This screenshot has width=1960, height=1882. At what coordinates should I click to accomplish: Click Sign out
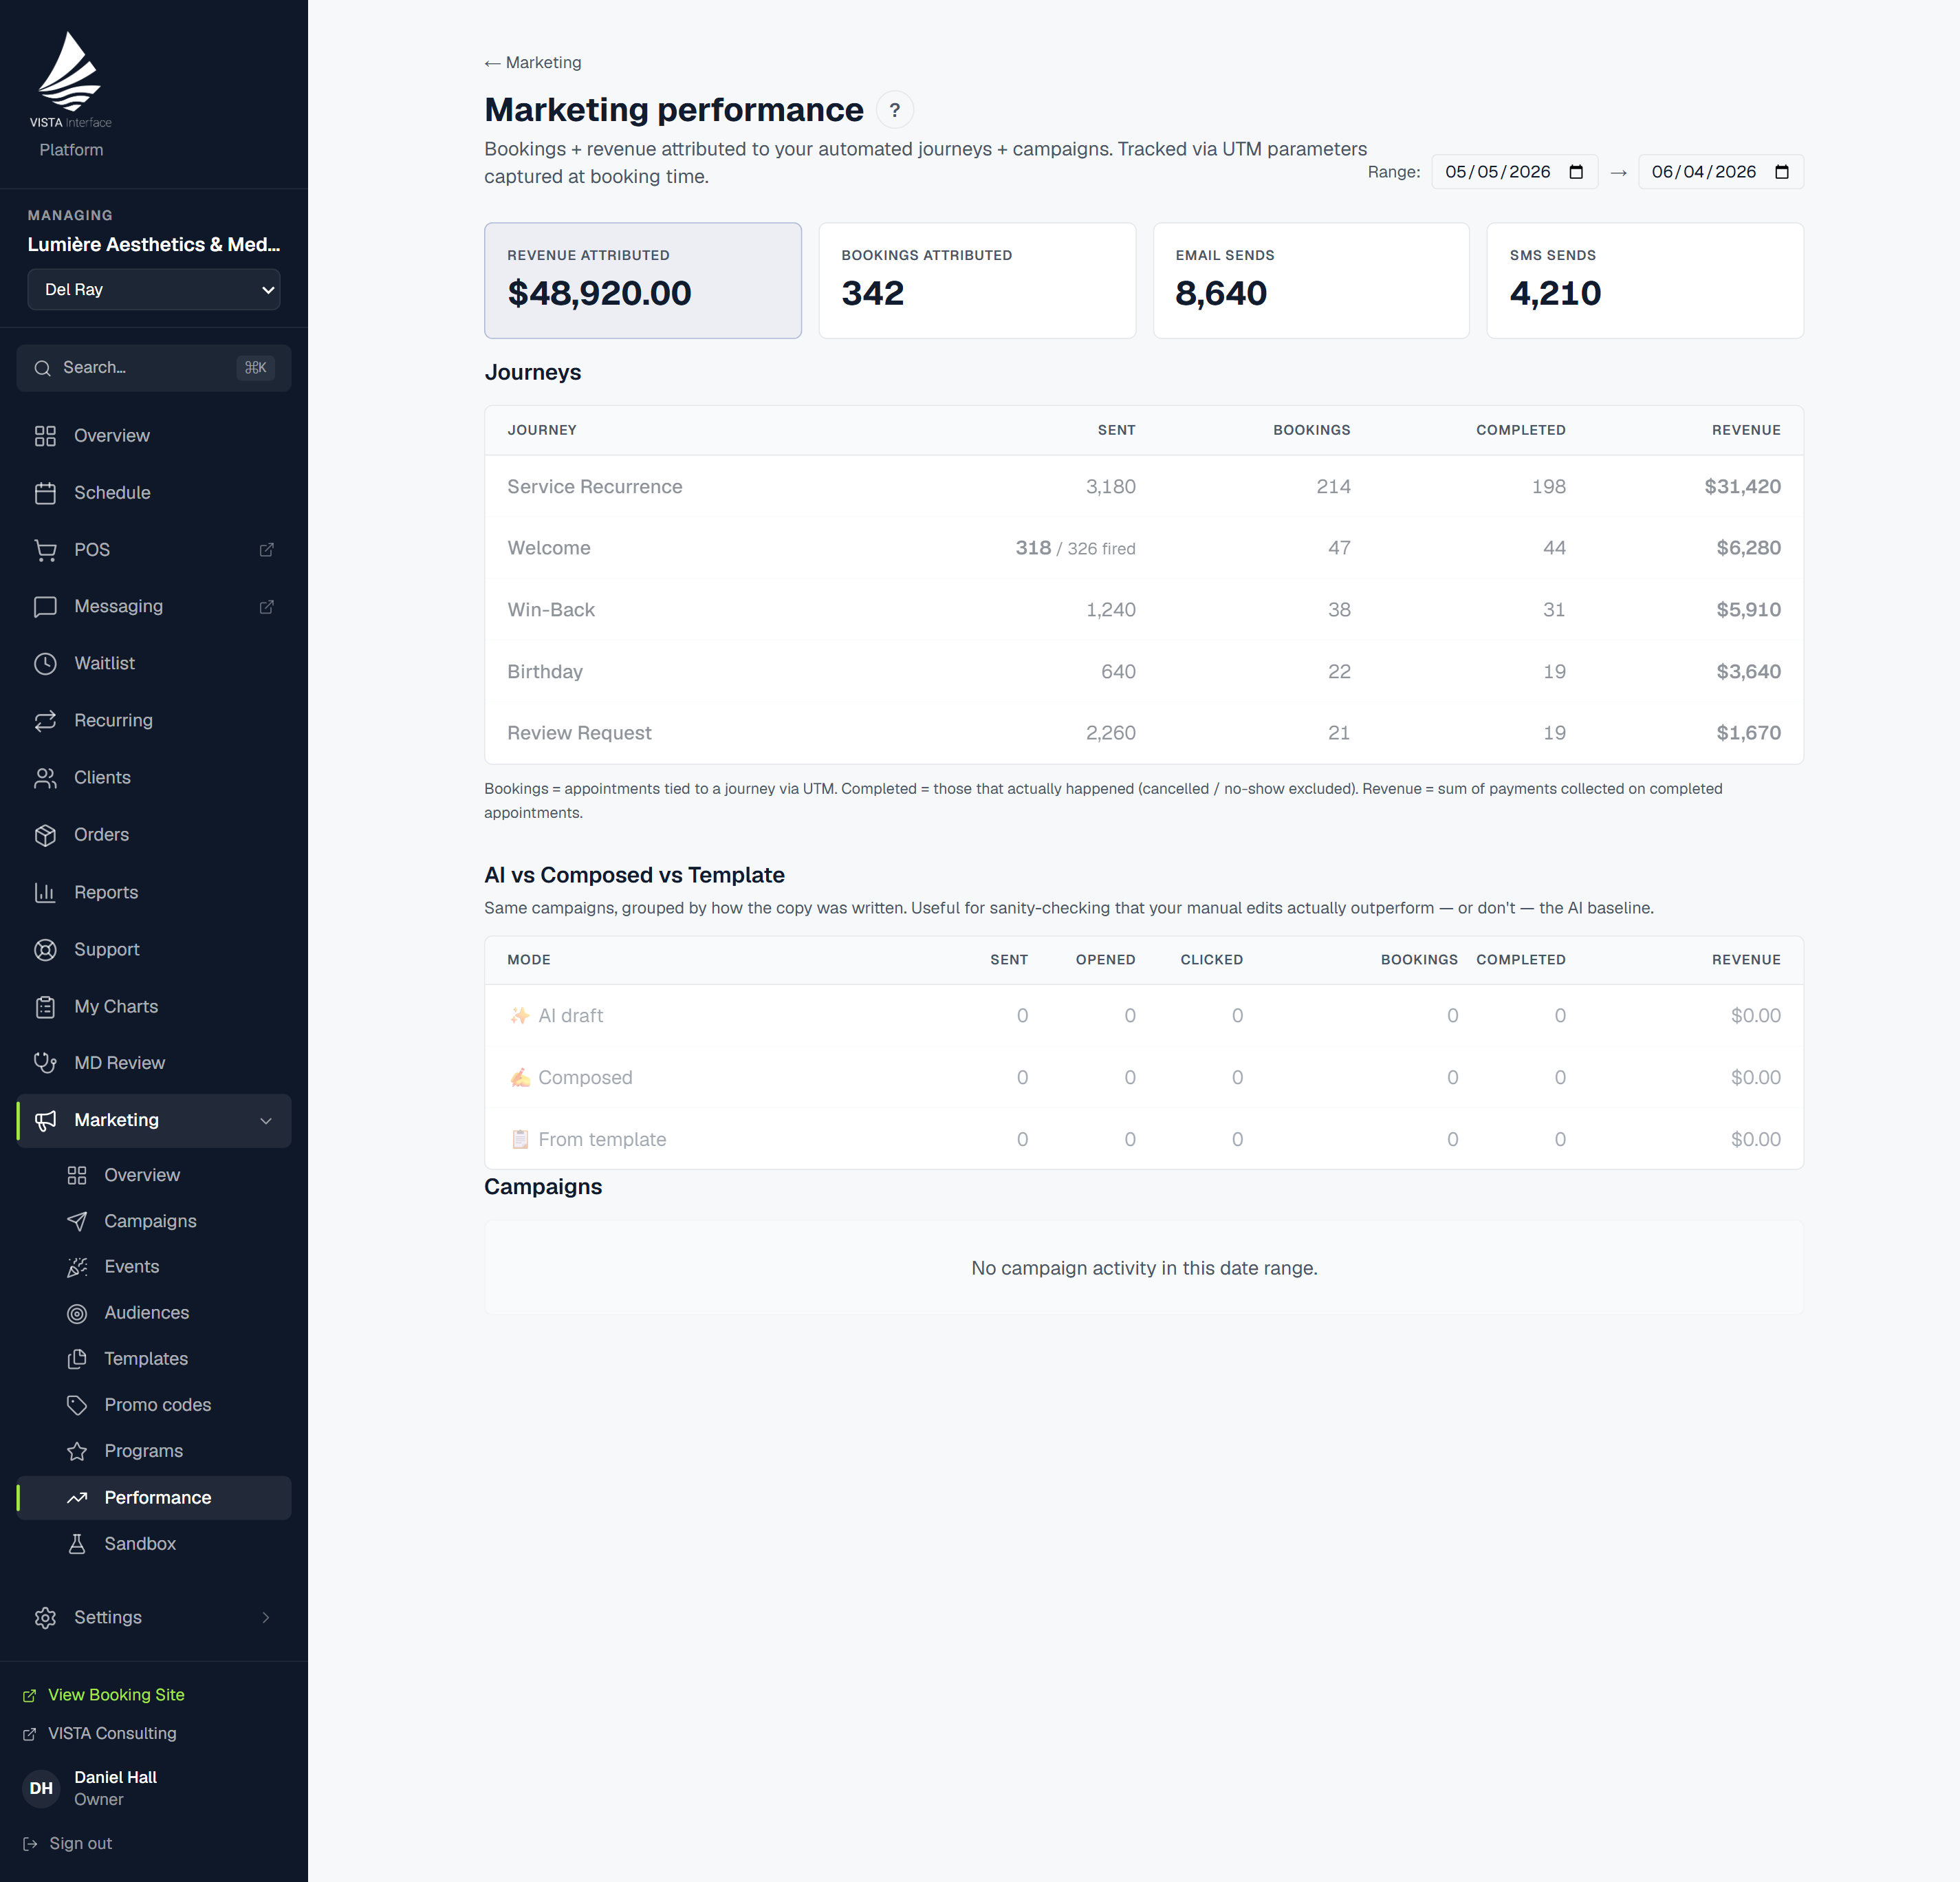coord(68,1844)
